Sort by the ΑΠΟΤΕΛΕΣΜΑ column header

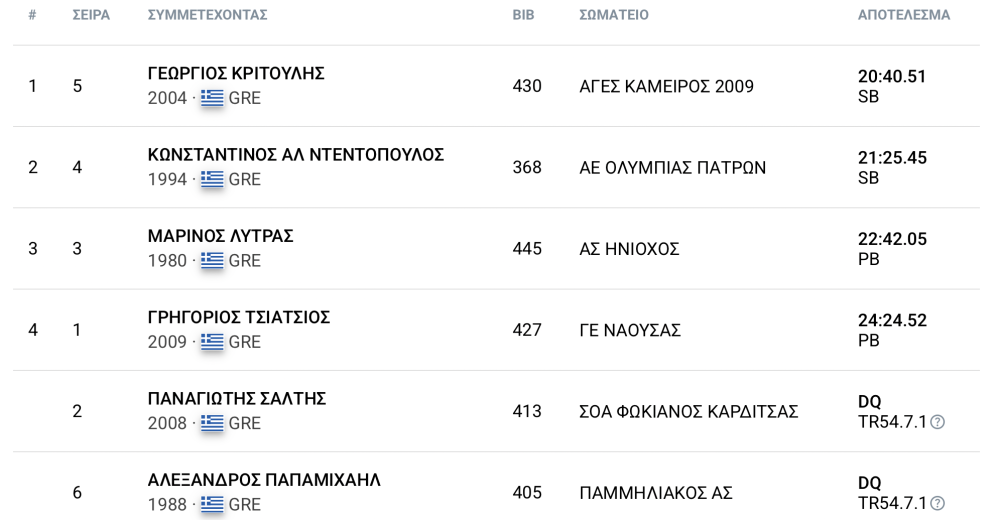pyautogui.click(x=904, y=15)
